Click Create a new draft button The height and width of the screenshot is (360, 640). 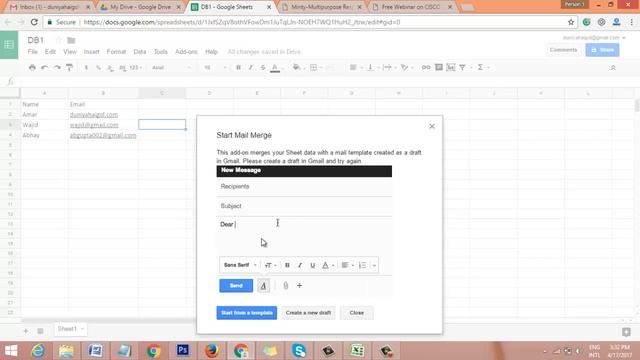[x=308, y=313]
